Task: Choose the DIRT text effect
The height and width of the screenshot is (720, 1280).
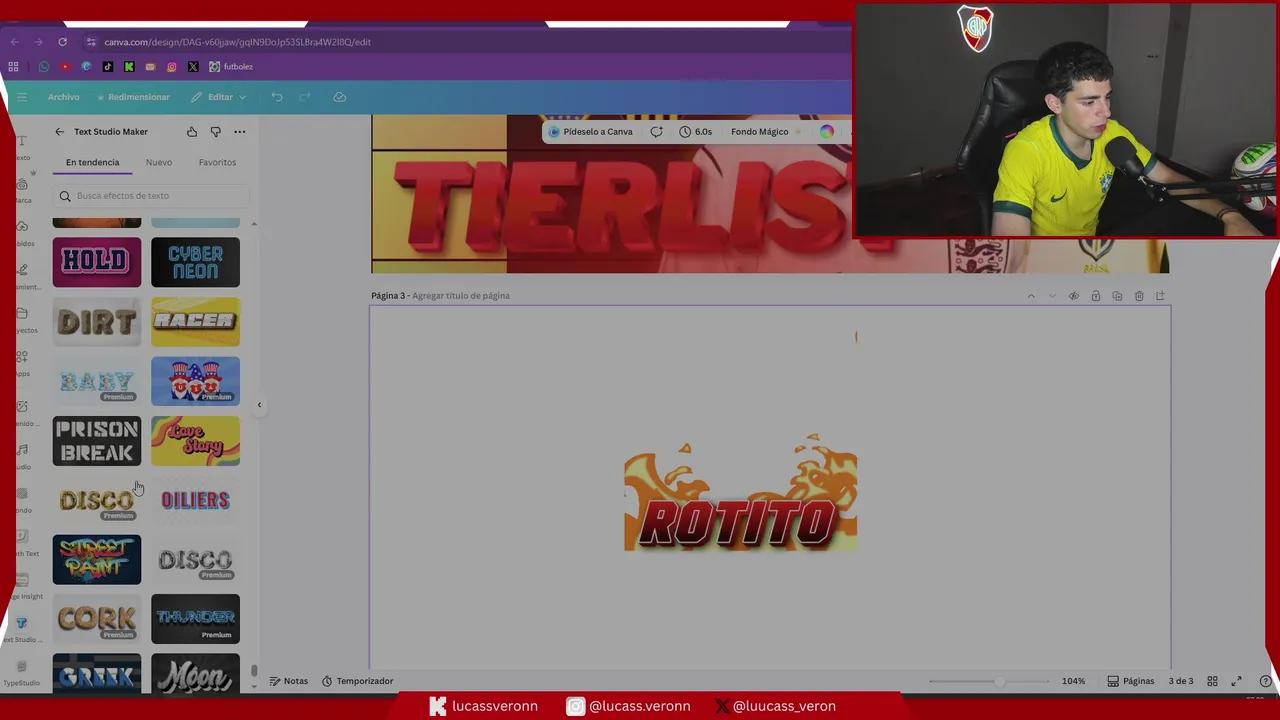Action: click(x=97, y=322)
